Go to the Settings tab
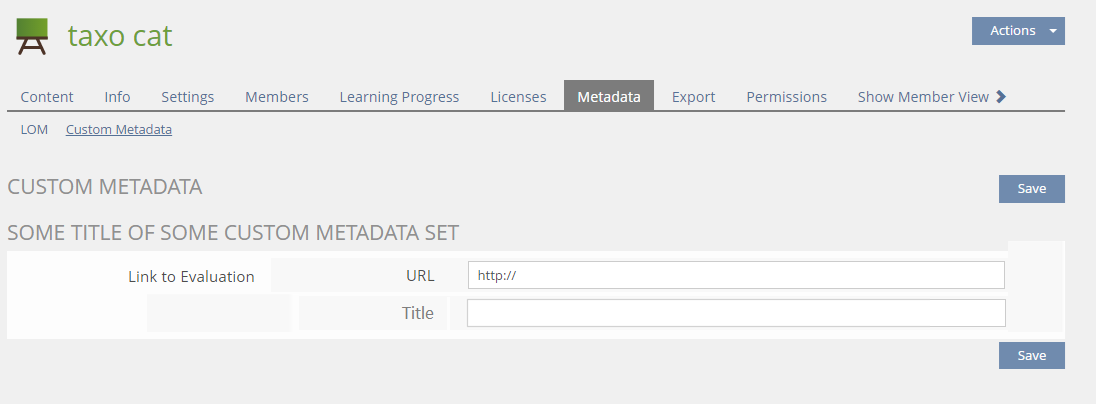1096x404 pixels. [188, 97]
